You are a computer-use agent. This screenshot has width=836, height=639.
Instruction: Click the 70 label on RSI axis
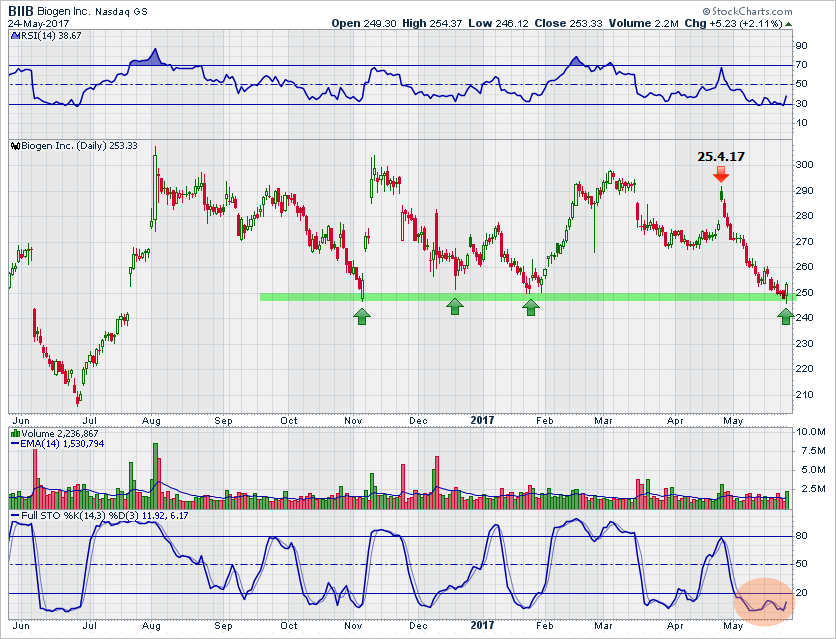pos(801,65)
